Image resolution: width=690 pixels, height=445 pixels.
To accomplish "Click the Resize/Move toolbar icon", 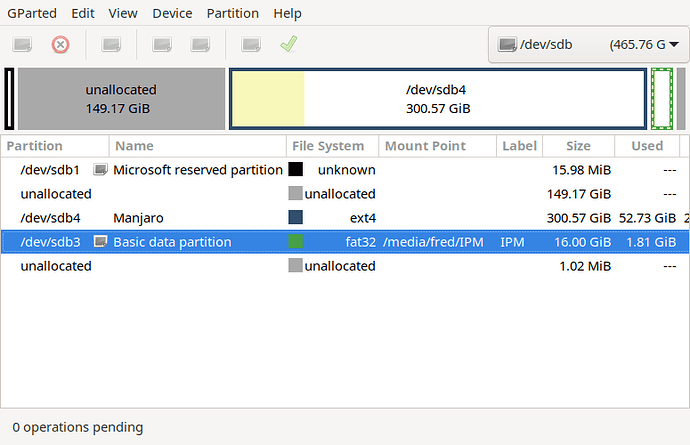I will pos(111,44).
